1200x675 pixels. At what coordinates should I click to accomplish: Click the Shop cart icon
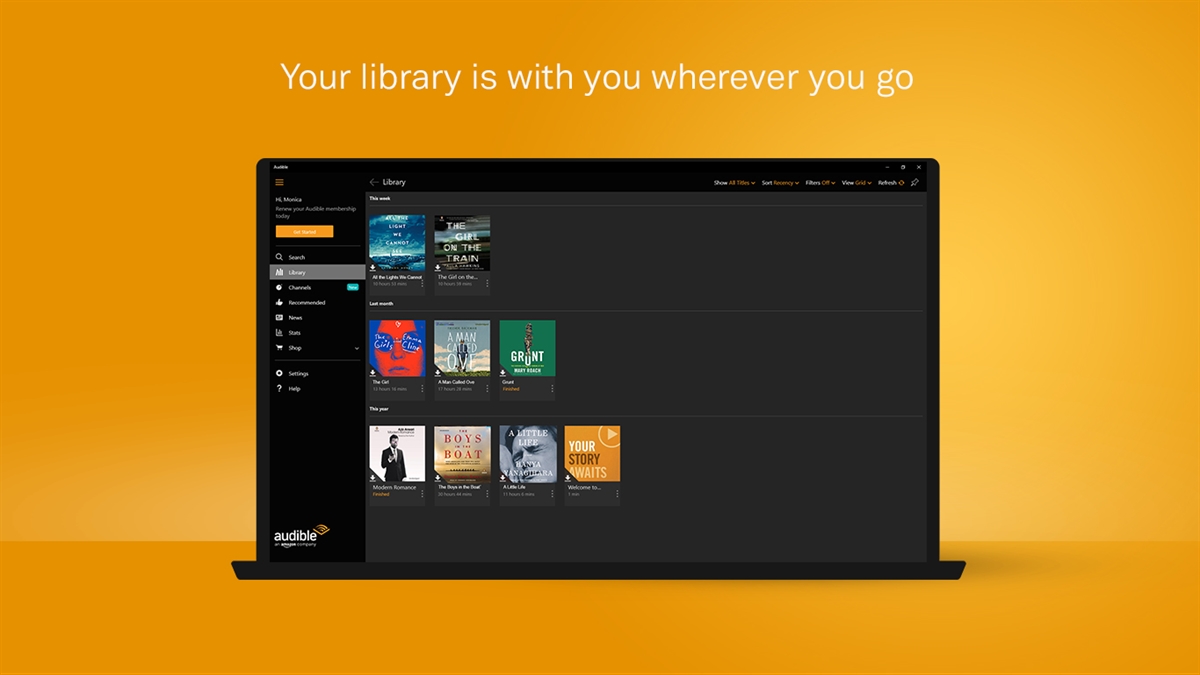[x=279, y=348]
